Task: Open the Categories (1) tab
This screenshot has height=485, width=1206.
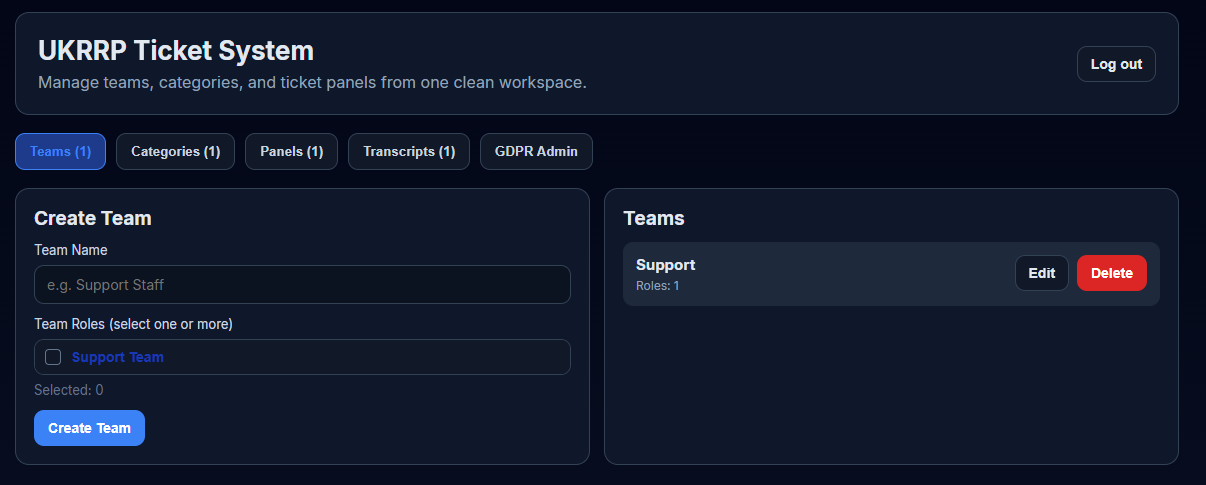Action: 175,152
